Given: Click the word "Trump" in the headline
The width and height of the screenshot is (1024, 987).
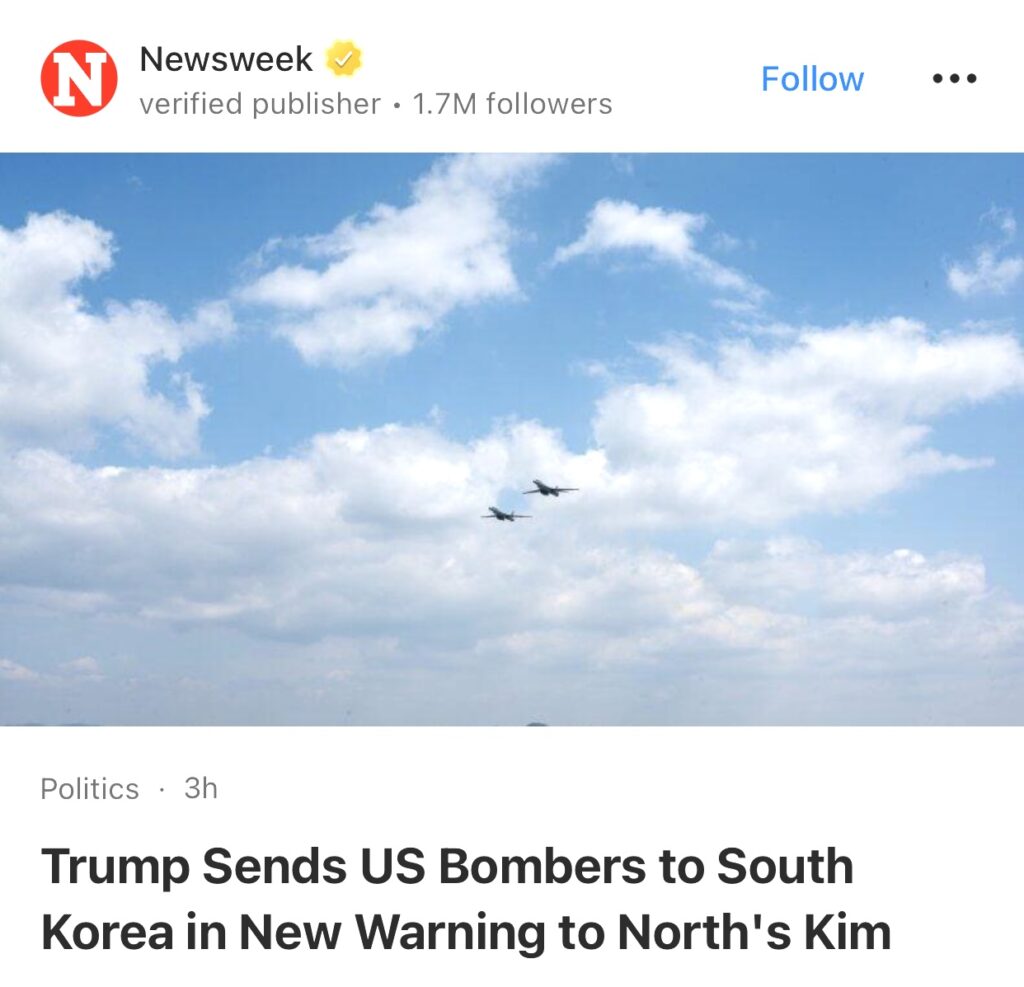Looking at the screenshot, I should (113, 867).
